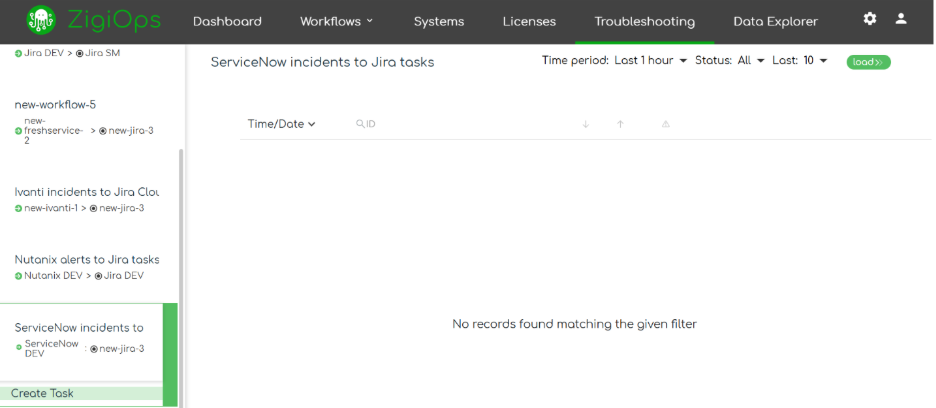The height and width of the screenshot is (408, 936).
Task: Open the Last 10 records dropdown
Action: 815,60
